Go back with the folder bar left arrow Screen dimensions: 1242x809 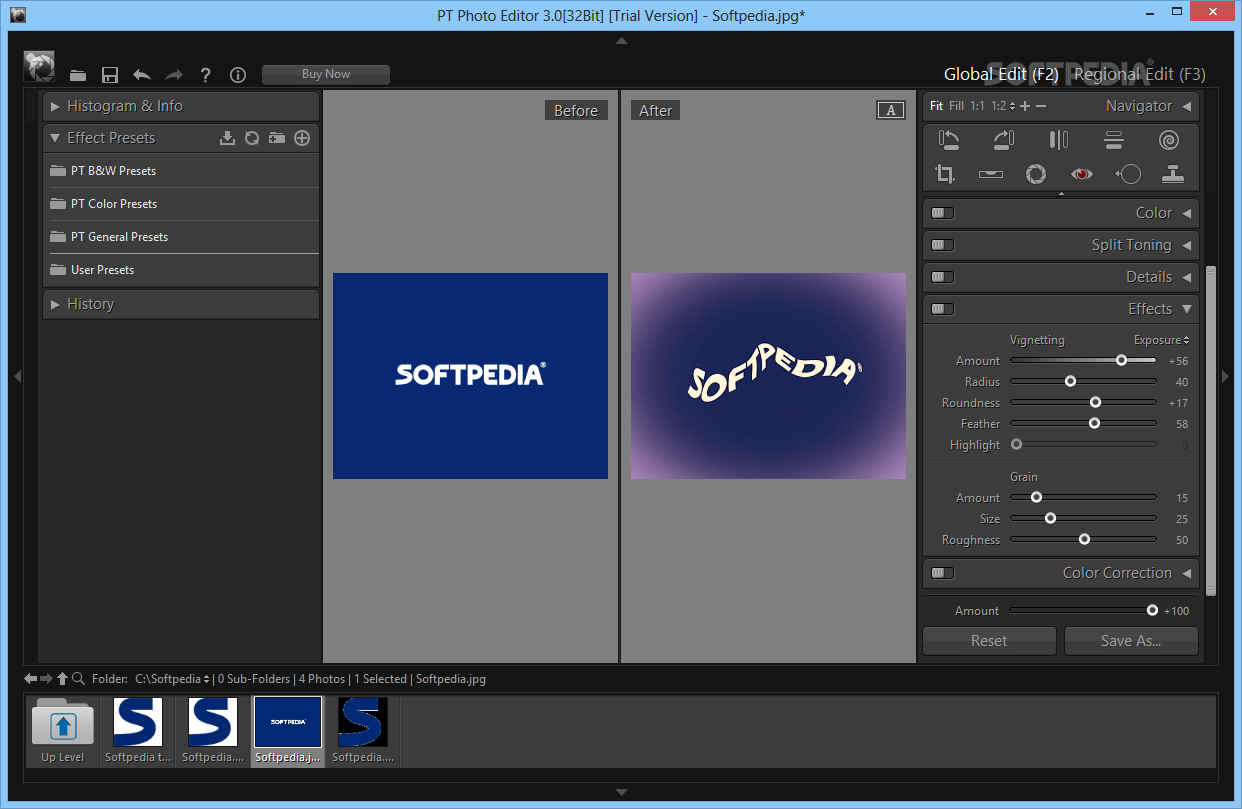(x=31, y=679)
